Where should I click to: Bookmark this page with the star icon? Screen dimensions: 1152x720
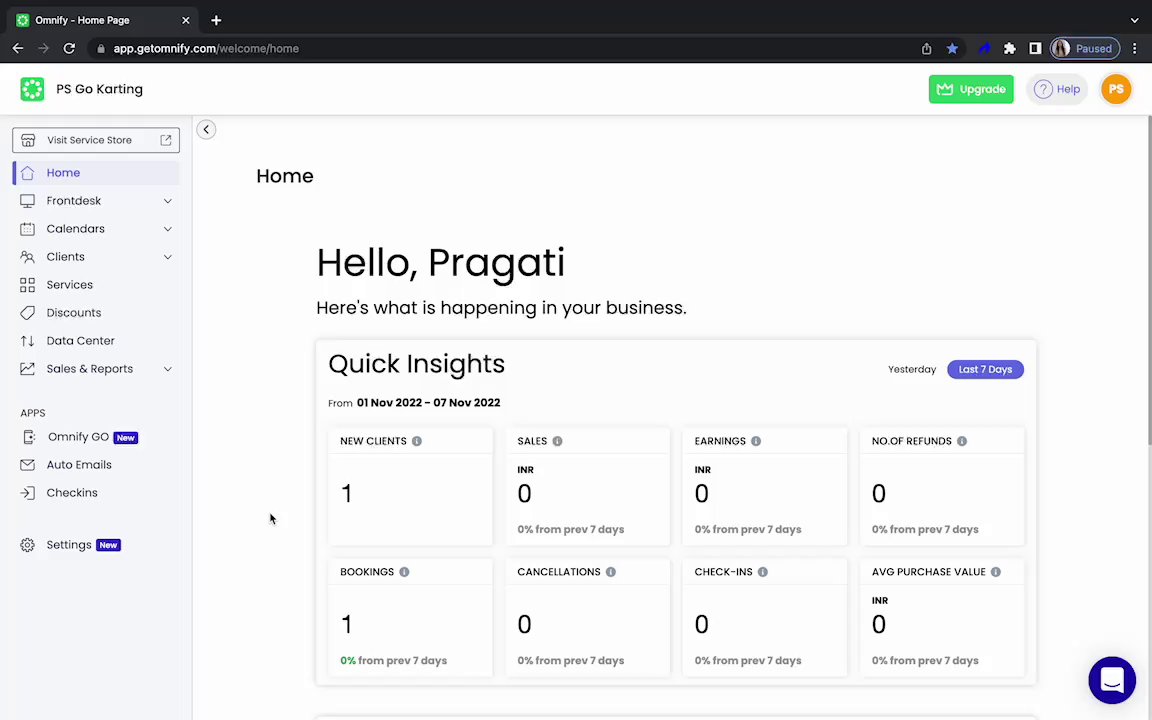pyautogui.click(x=952, y=48)
